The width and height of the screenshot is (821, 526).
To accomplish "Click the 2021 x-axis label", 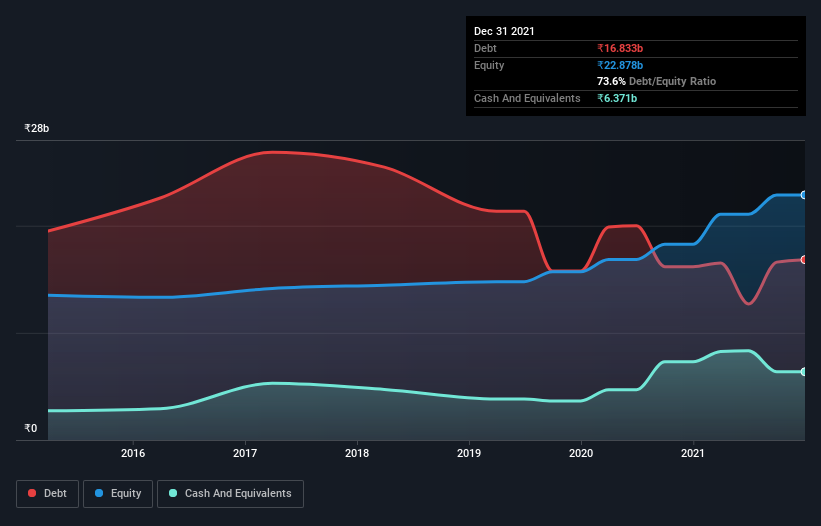I will 693,453.
